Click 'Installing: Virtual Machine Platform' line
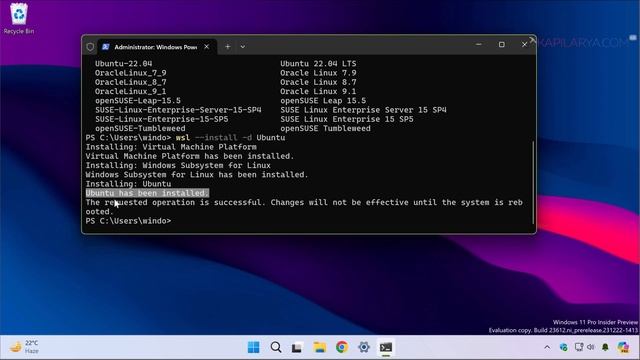 pos(171,147)
